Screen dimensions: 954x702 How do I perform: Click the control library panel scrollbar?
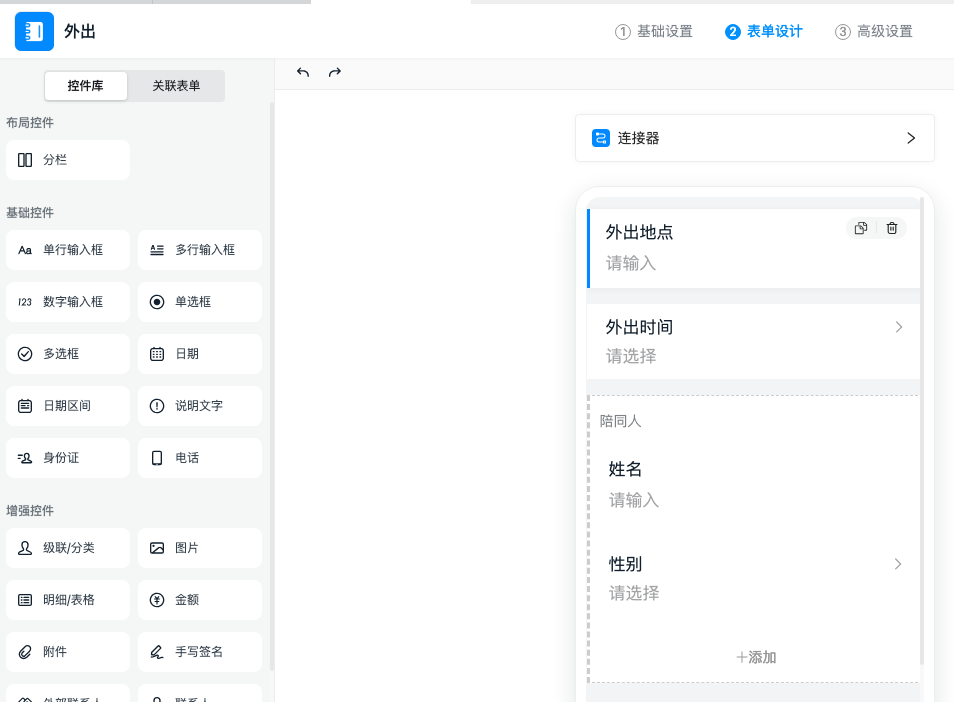(271, 386)
